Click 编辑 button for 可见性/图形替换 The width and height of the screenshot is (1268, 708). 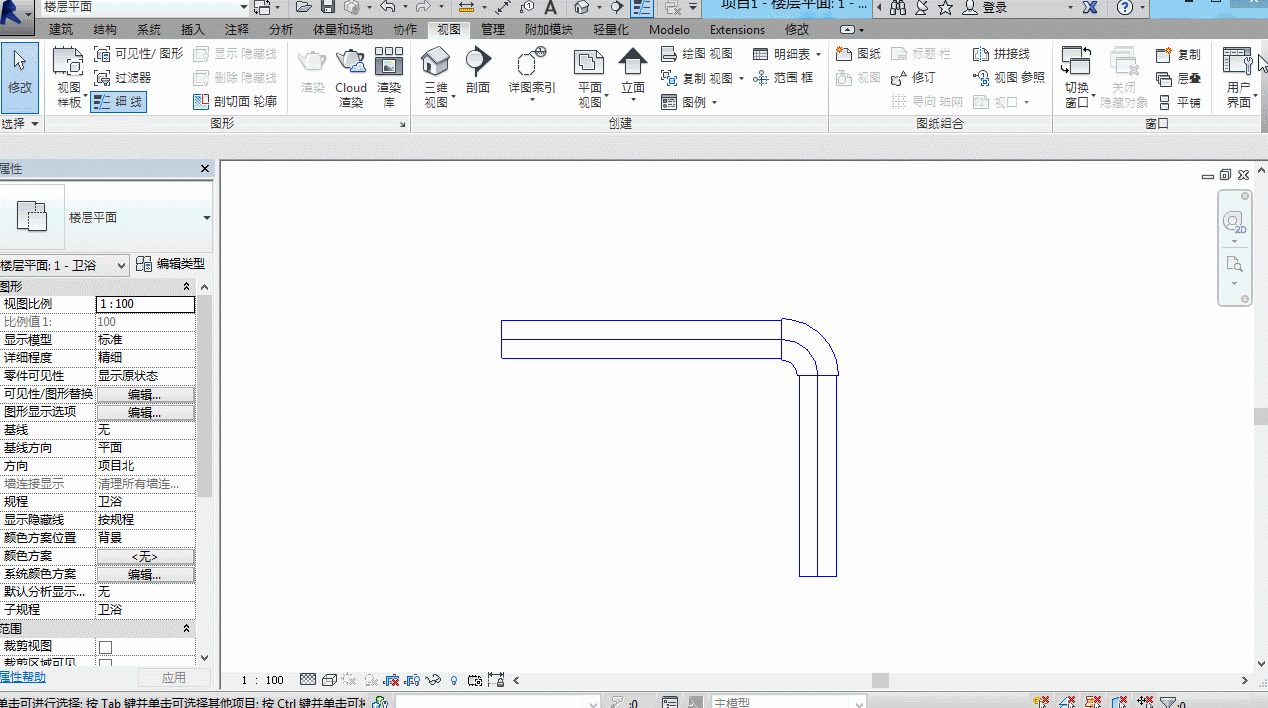pos(145,394)
